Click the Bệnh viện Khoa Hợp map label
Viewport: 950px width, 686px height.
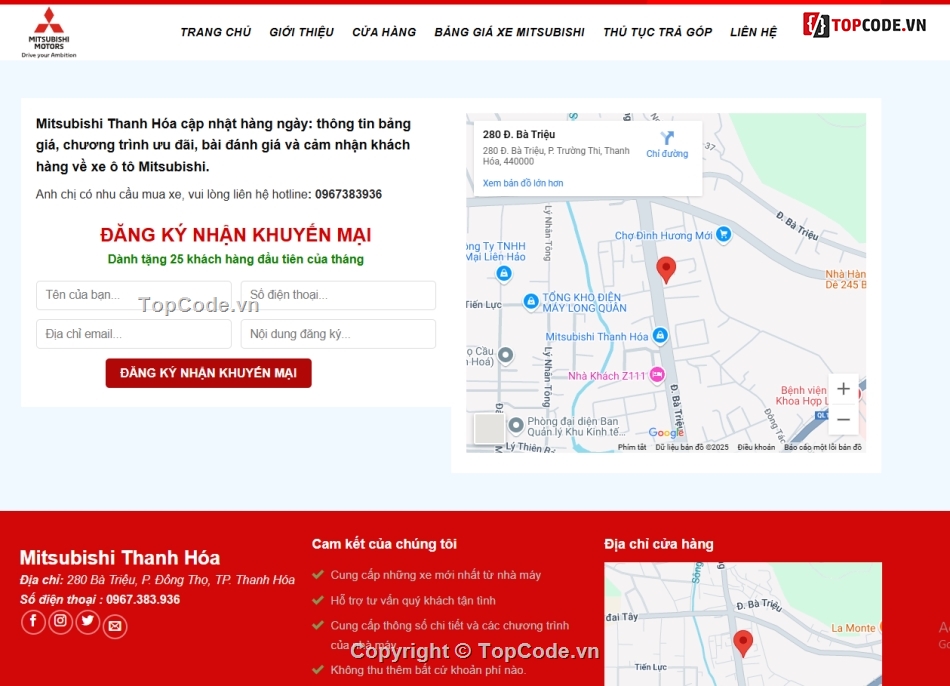[801, 396]
